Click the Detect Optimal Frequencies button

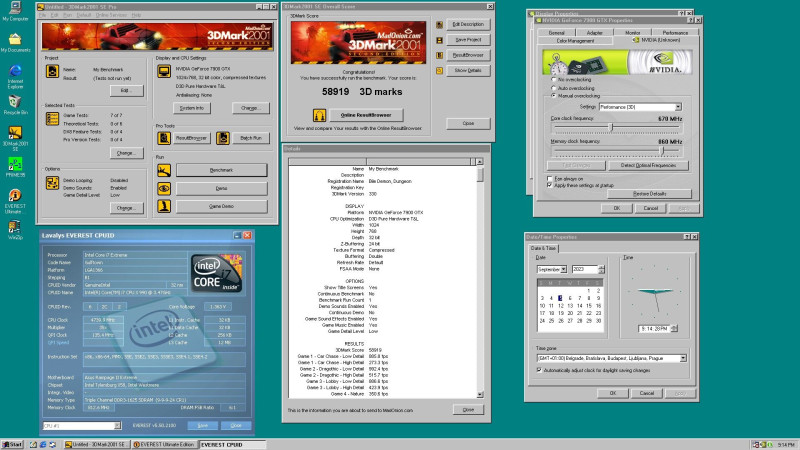(648, 165)
